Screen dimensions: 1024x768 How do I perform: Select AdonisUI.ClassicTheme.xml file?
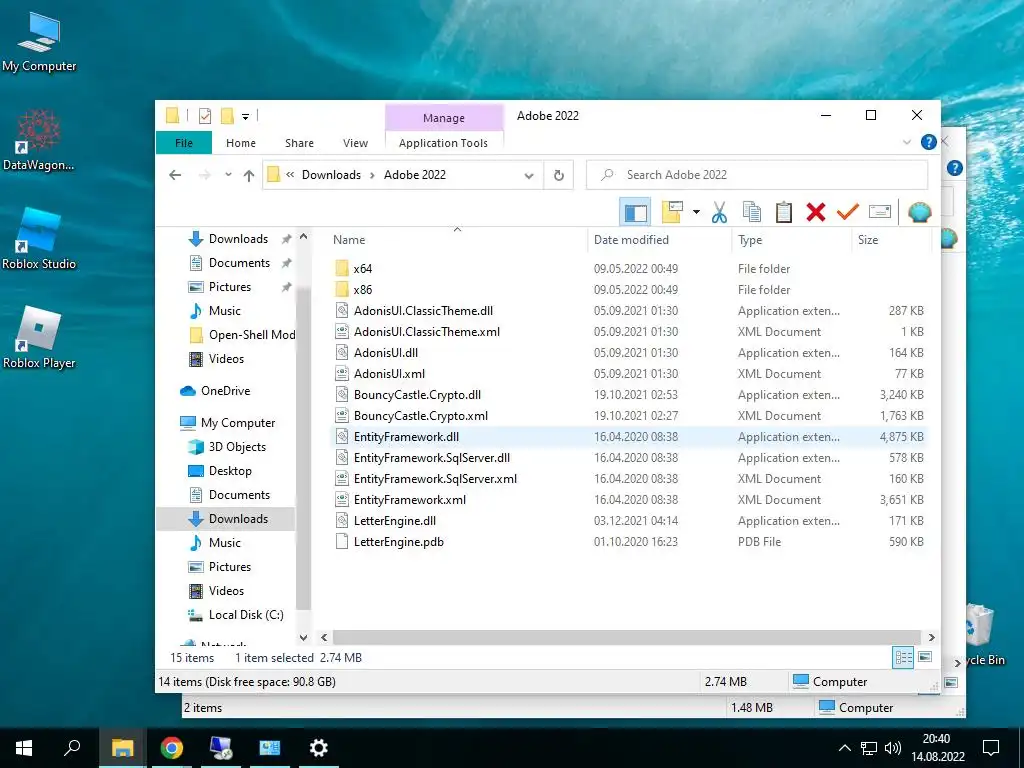[426, 332]
